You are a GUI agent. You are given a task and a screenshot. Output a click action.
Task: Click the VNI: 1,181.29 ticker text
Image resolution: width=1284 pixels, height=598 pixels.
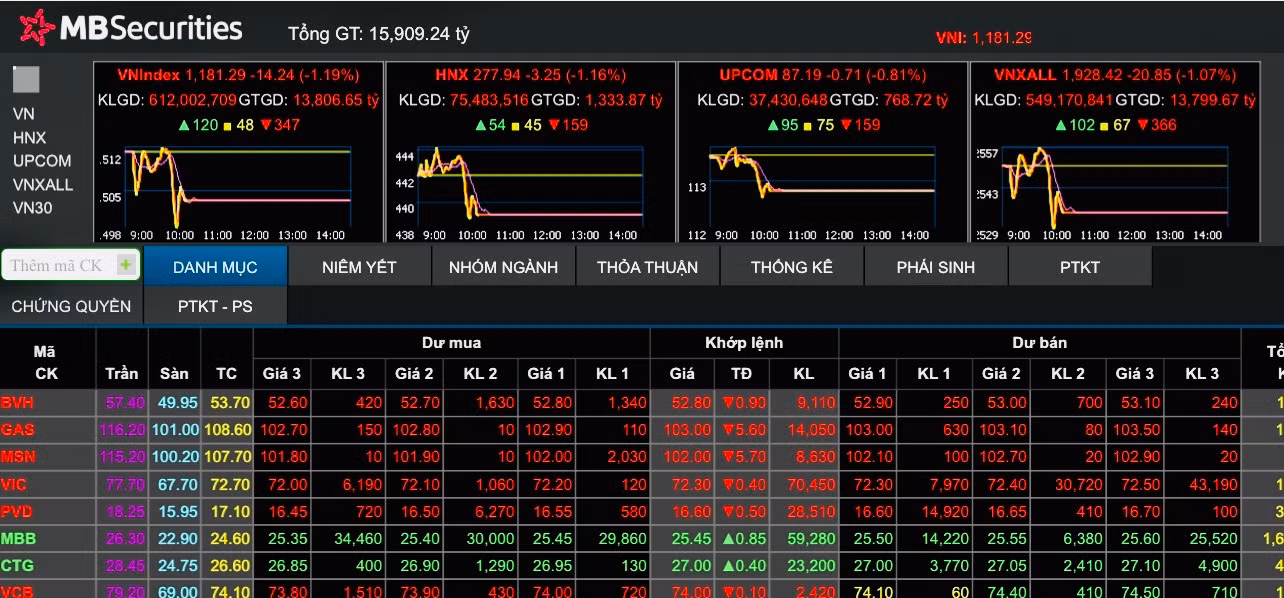(983, 38)
